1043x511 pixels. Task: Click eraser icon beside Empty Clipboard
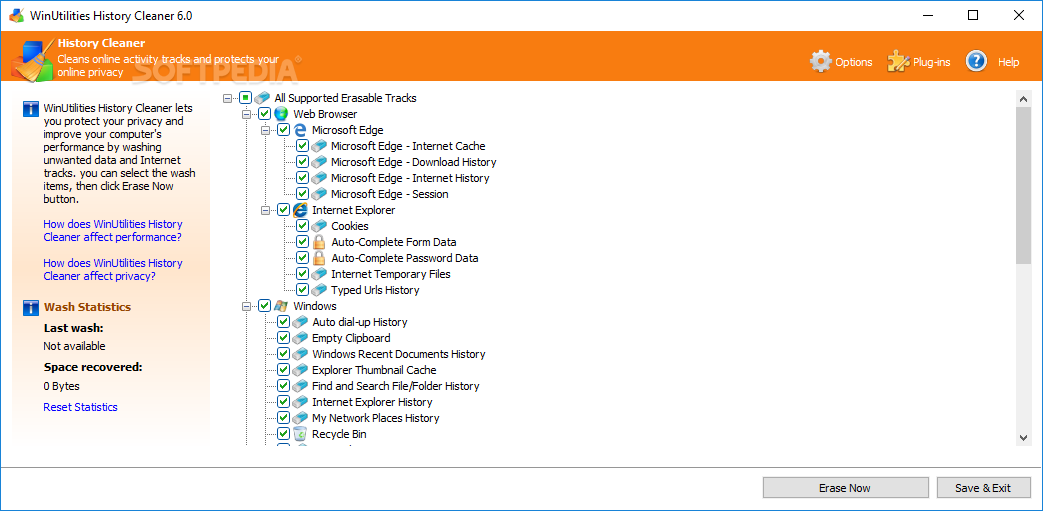300,337
